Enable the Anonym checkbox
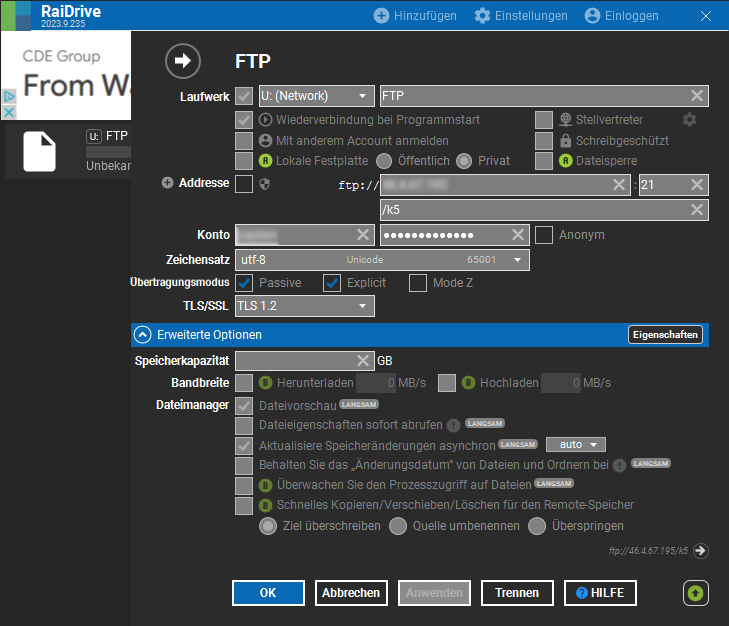The width and height of the screenshot is (729, 626). point(543,235)
